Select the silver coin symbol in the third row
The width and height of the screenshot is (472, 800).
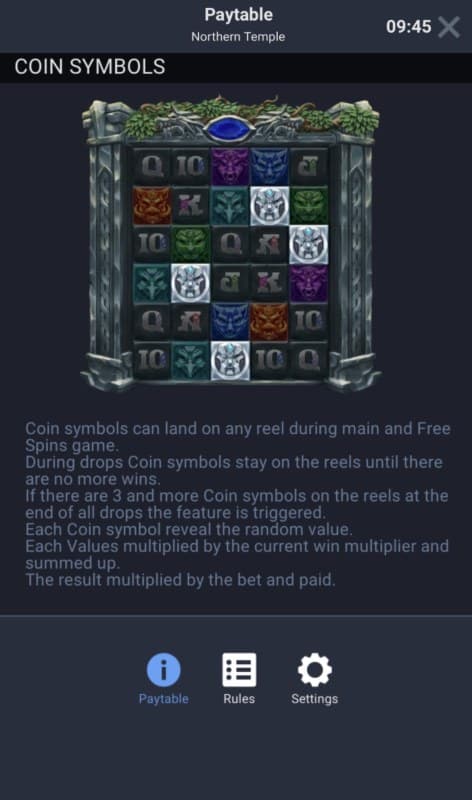point(309,245)
